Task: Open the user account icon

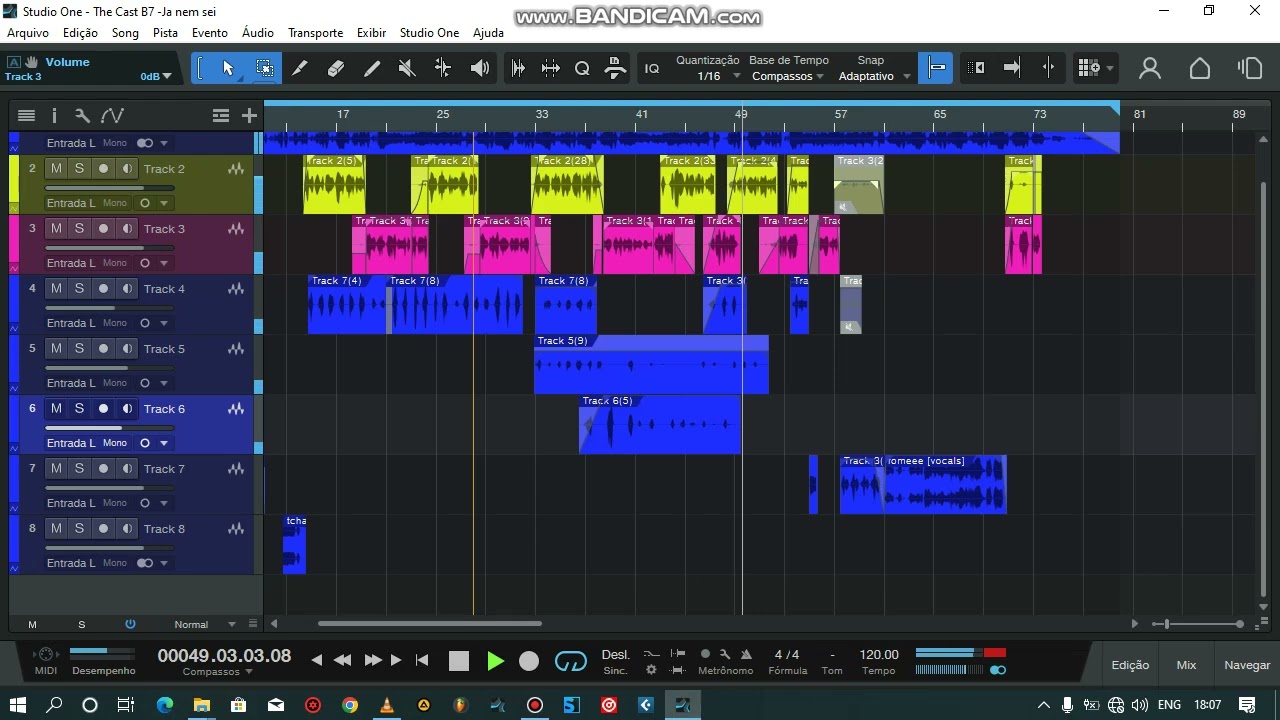Action: (1150, 68)
